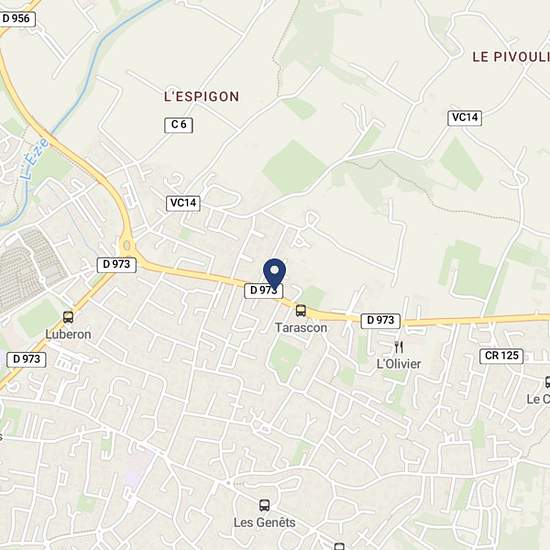Click the VC14 shield near Le Pivoulier
550x550 pixels.
click(465, 118)
